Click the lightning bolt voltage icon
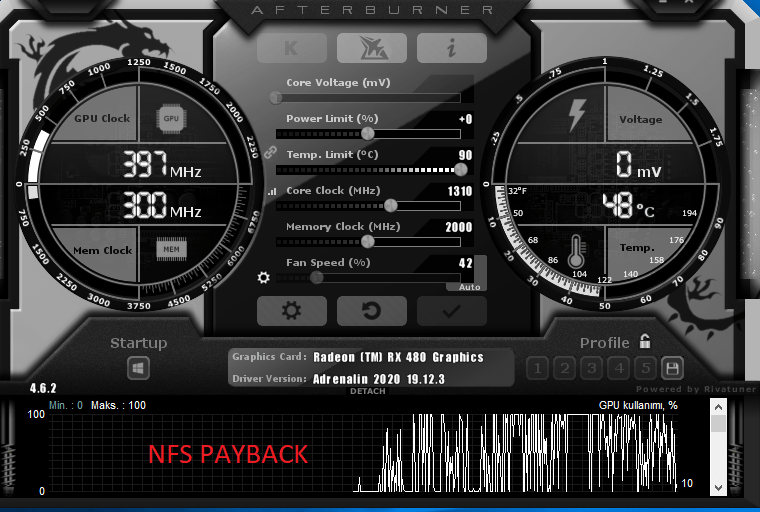 point(576,115)
